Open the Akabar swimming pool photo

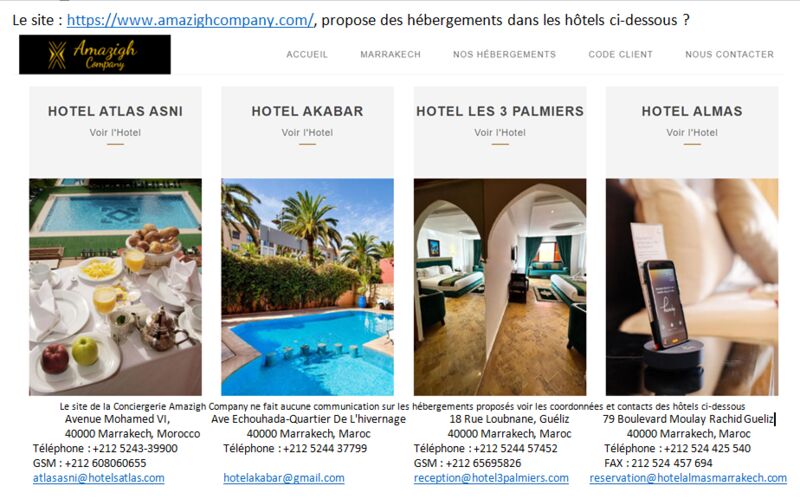point(307,287)
